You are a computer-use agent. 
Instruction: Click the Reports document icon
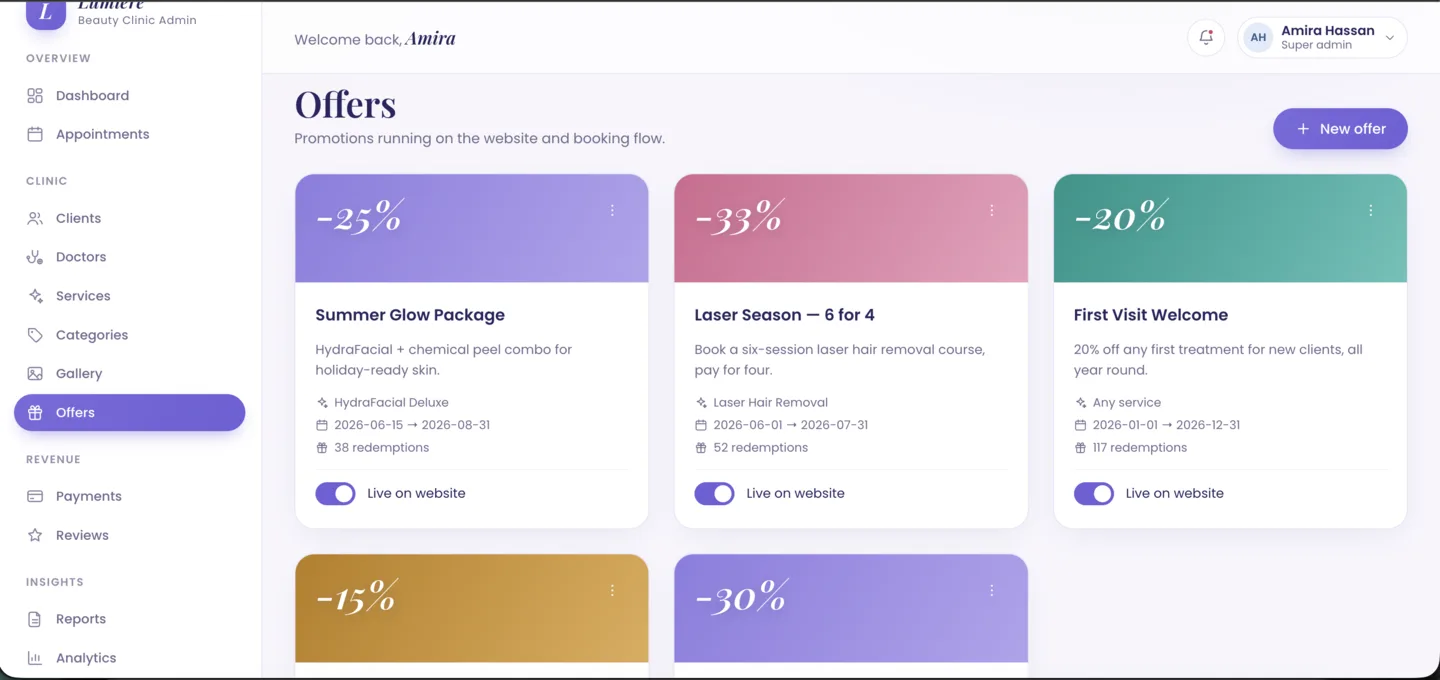(35, 619)
